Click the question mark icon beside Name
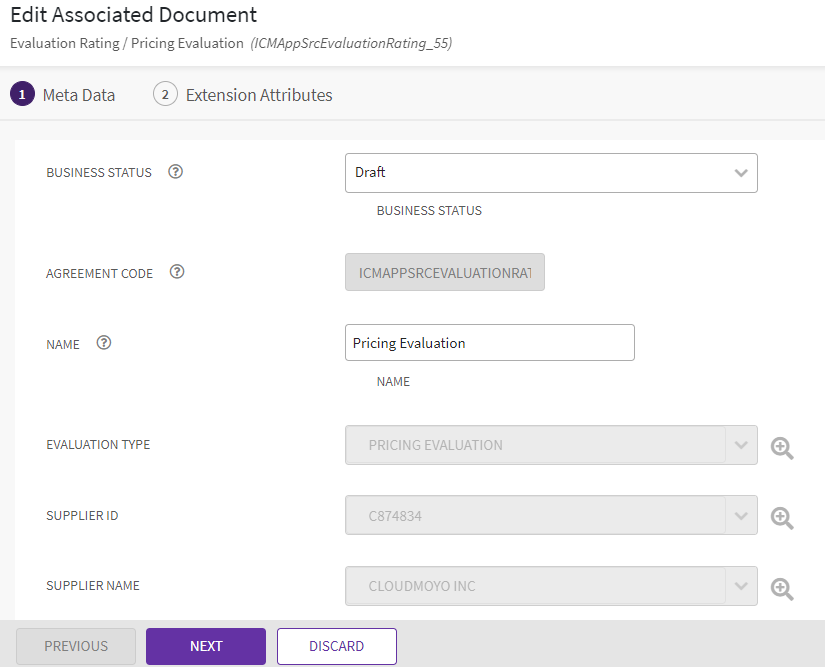825x667 pixels. click(x=104, y=343)
